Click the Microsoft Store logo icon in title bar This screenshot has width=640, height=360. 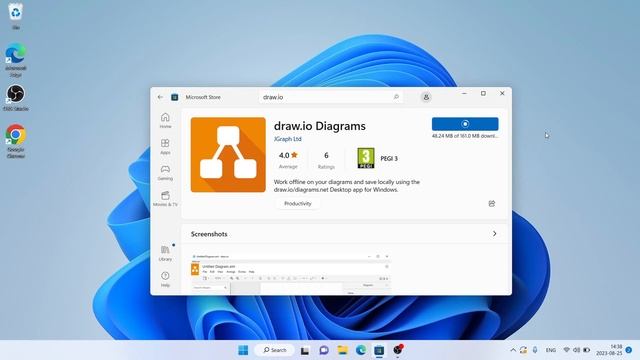(175, 97)
